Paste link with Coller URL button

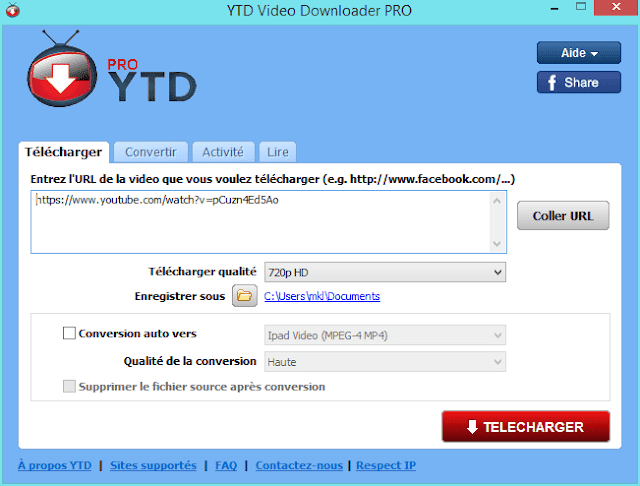point(563,215)
